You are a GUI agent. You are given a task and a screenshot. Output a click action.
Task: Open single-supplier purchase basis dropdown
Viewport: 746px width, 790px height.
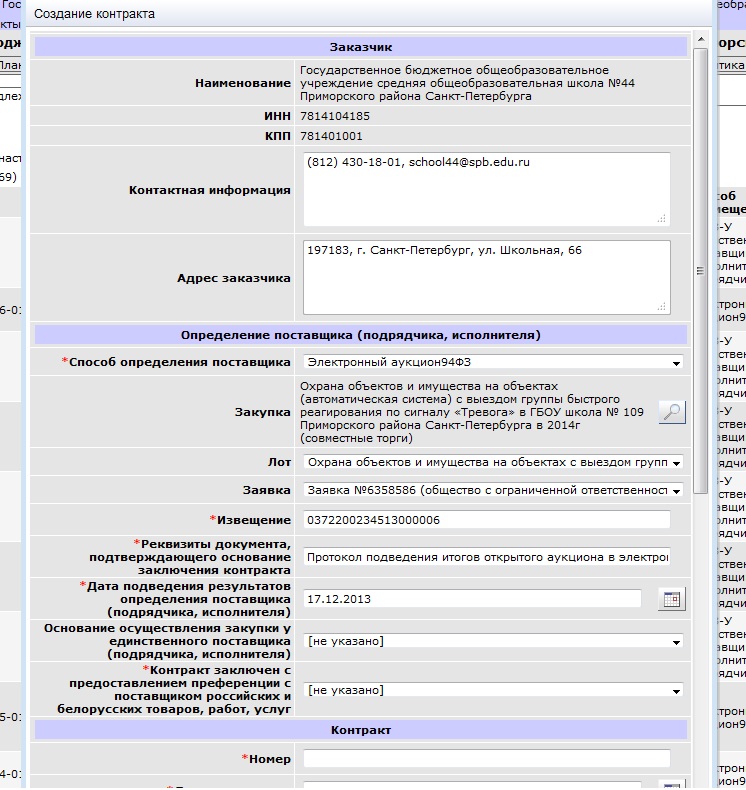click(x=493, y=641)
